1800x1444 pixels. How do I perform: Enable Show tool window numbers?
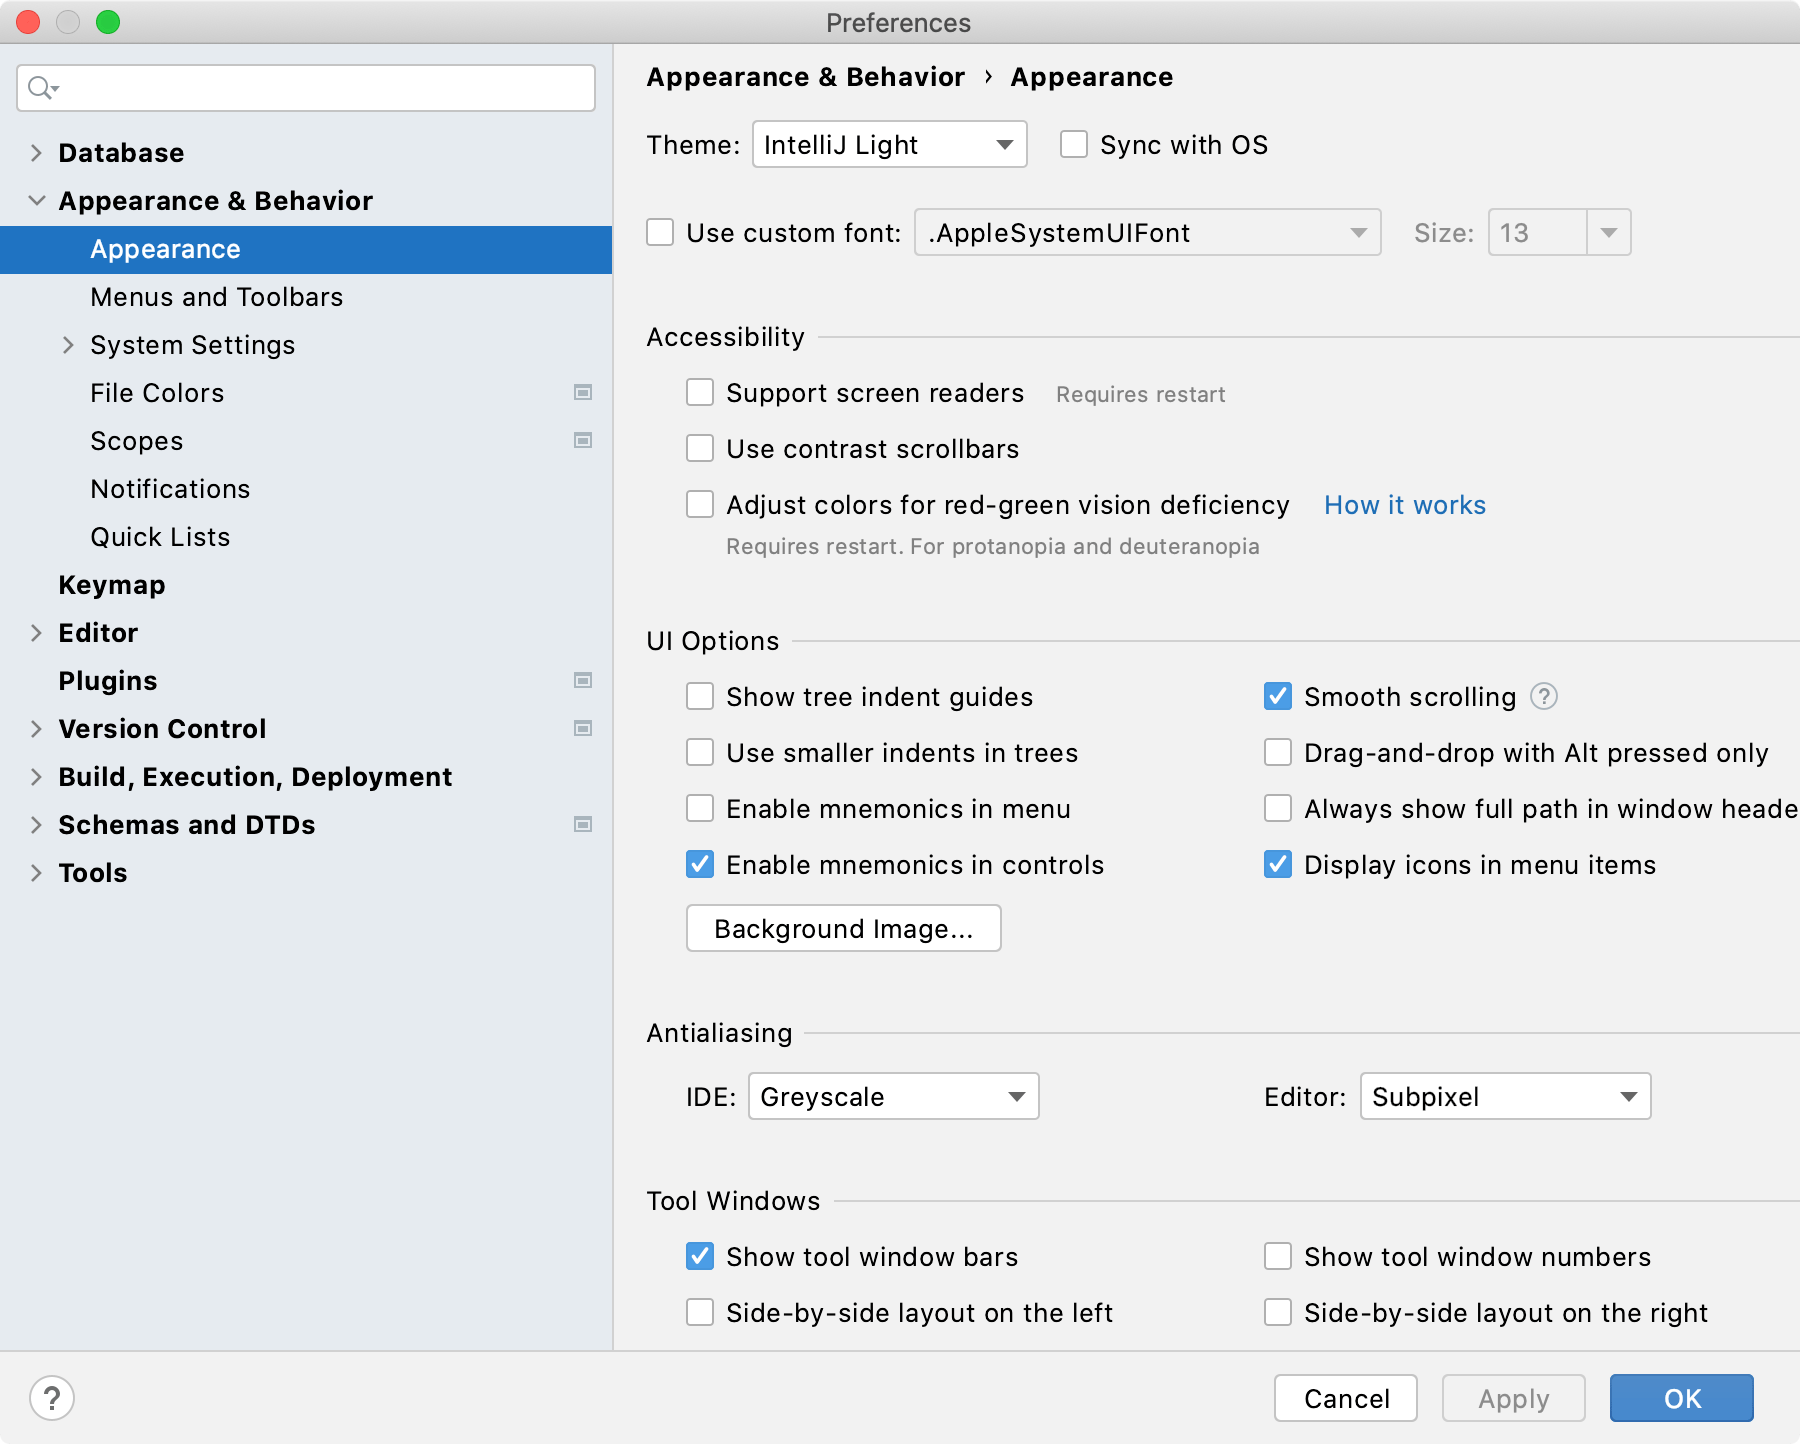(x=1278, y=1257)
